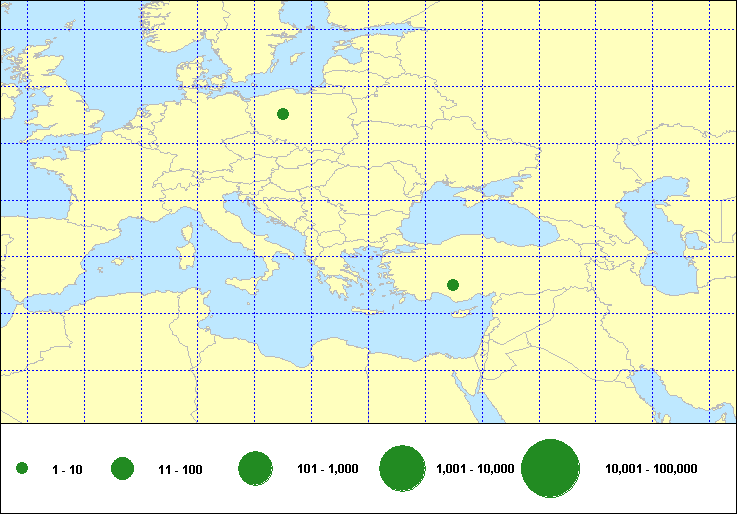The width and height of the screenshot is (737, 514).
Task: Select the 1,001 - 10,000 legend circle
Action: [x=404, y=469]
